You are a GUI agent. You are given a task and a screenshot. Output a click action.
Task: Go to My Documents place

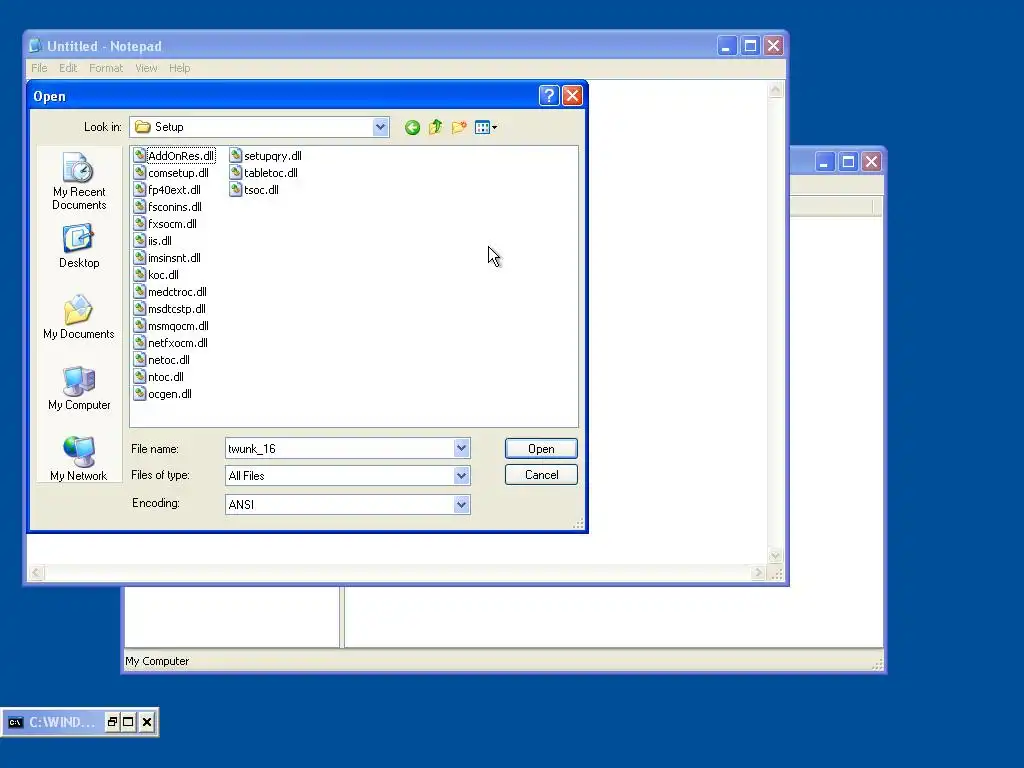[x=79, y=317]
